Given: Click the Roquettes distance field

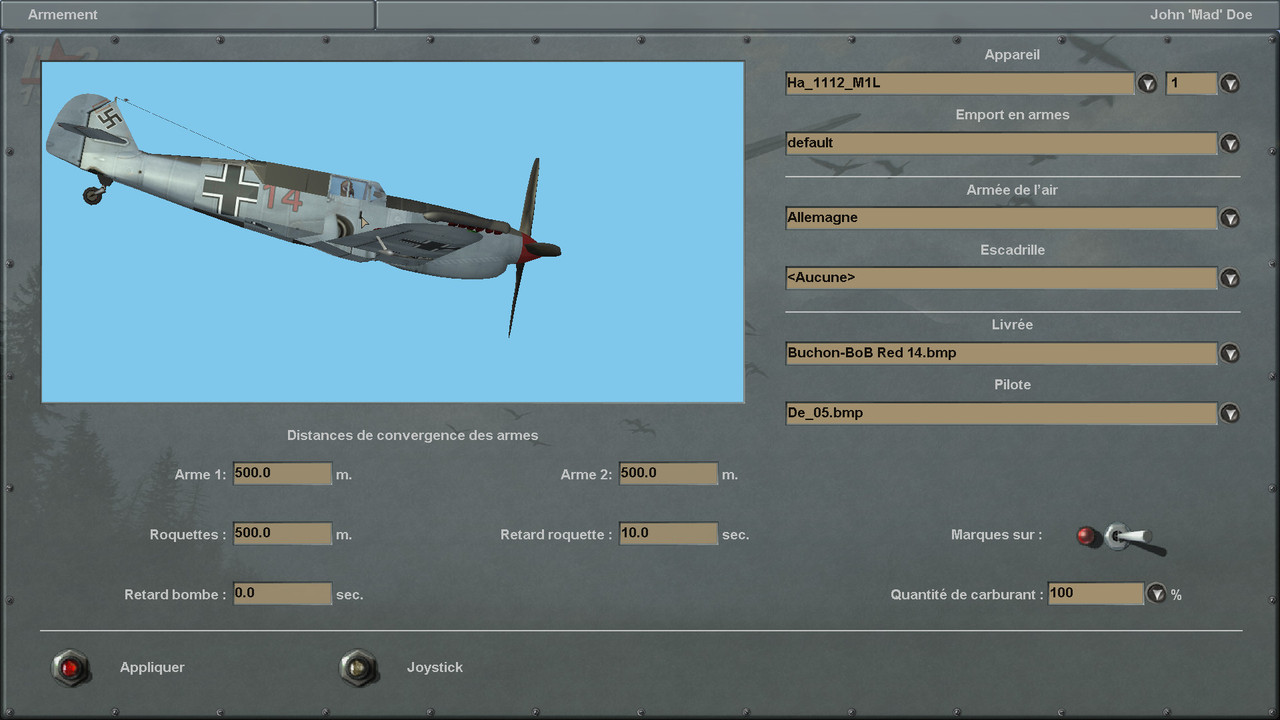Looking at the screenshot, I should tap(282, 533).
